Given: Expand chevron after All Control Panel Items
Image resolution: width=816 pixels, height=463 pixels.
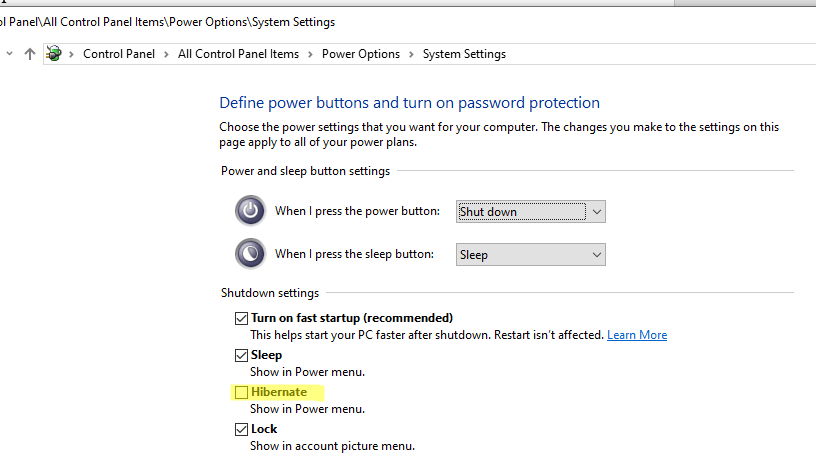Looking at the screenshot, I should 310,54.
